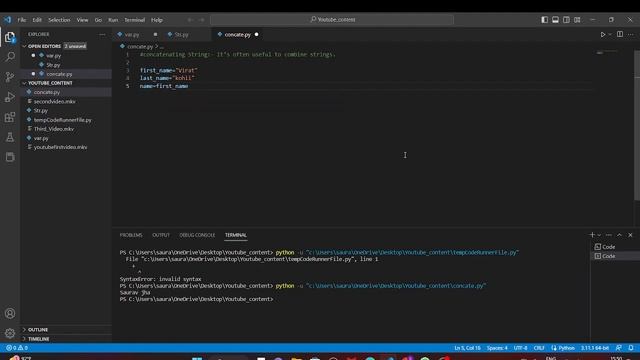Switch to the Problems panel tab

(x=131, y=235)
